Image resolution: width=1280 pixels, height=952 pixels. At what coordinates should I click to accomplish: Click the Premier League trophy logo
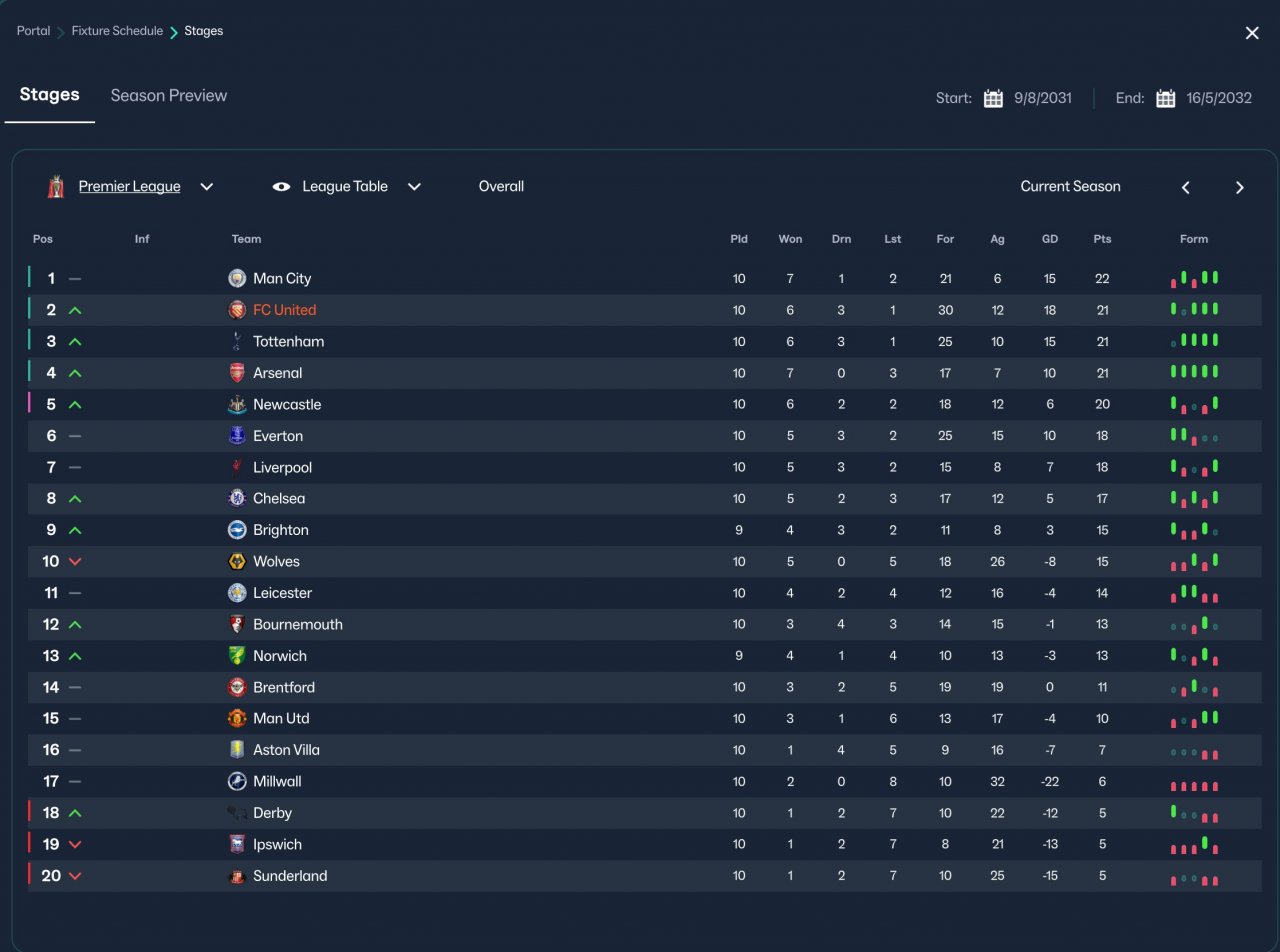[56, 187]
